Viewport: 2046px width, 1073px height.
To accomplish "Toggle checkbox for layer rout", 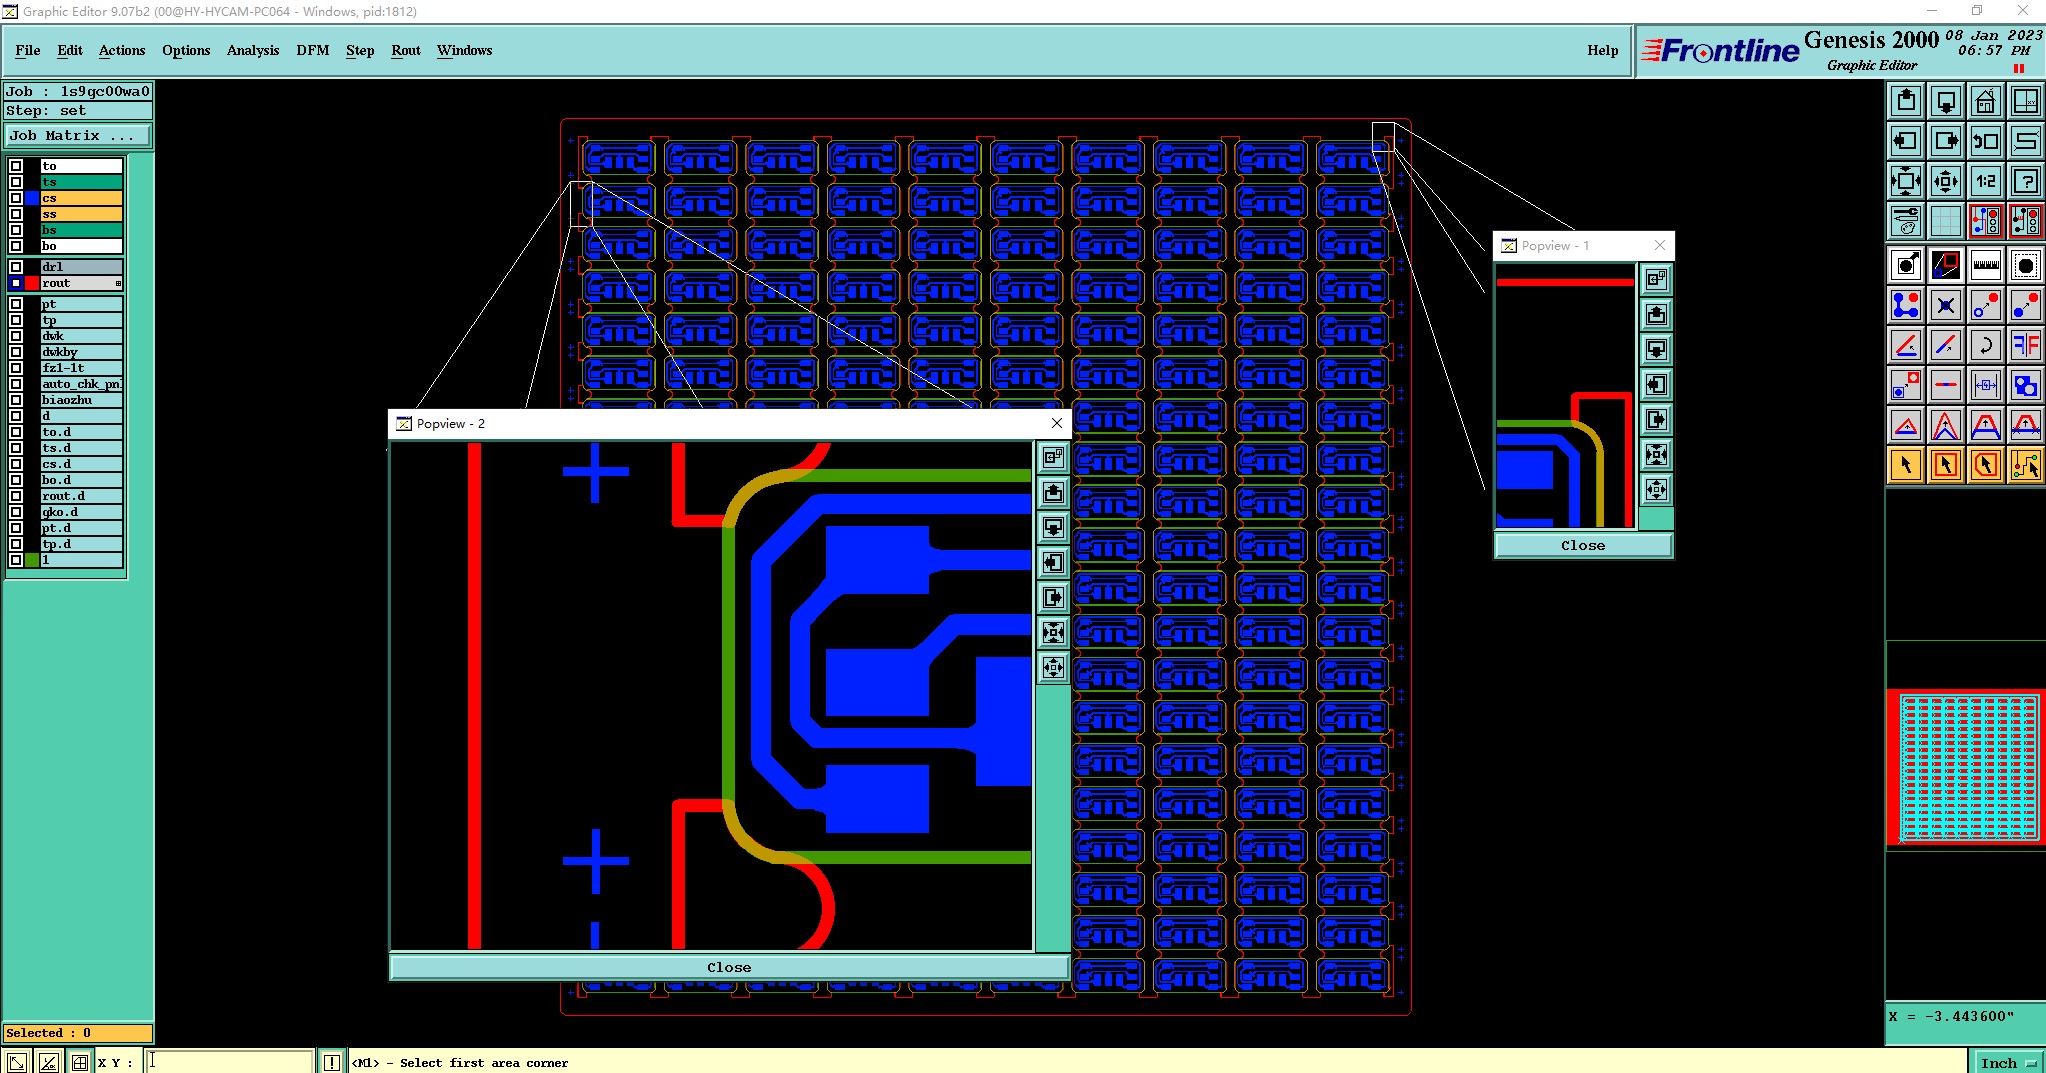I will pos(16,283).
